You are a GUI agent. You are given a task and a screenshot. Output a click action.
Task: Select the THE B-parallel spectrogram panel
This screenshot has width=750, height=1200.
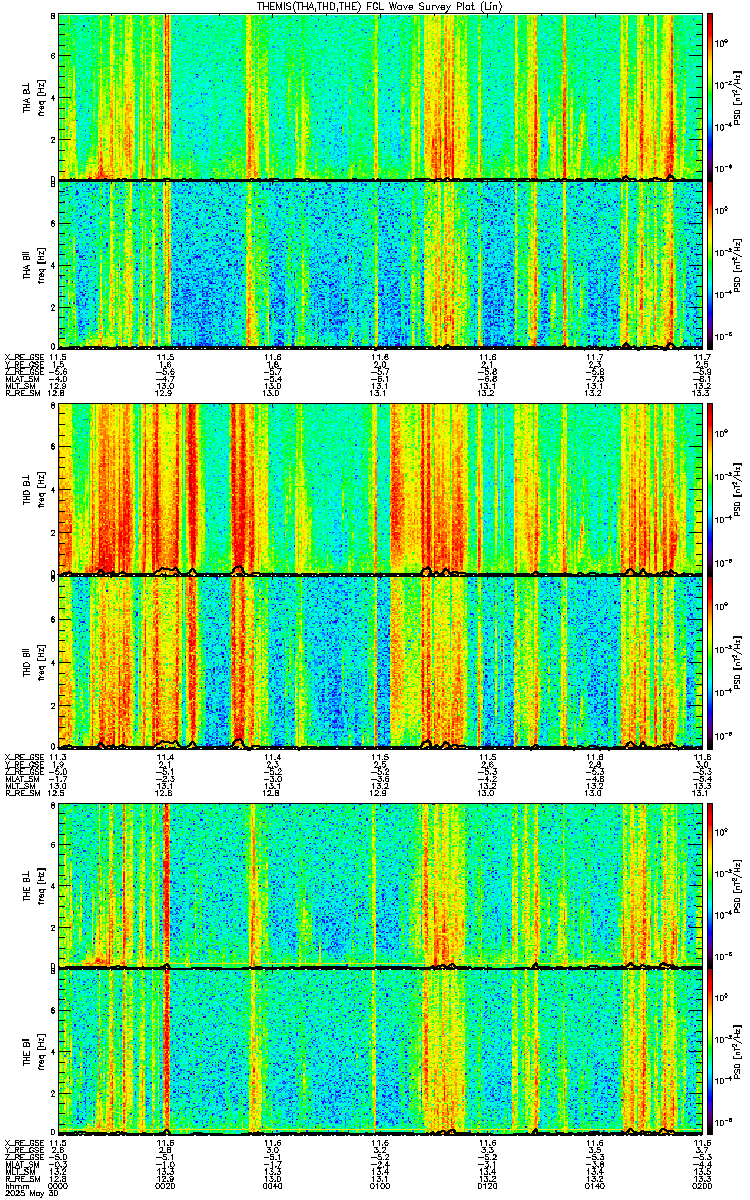pos(379,1052)
